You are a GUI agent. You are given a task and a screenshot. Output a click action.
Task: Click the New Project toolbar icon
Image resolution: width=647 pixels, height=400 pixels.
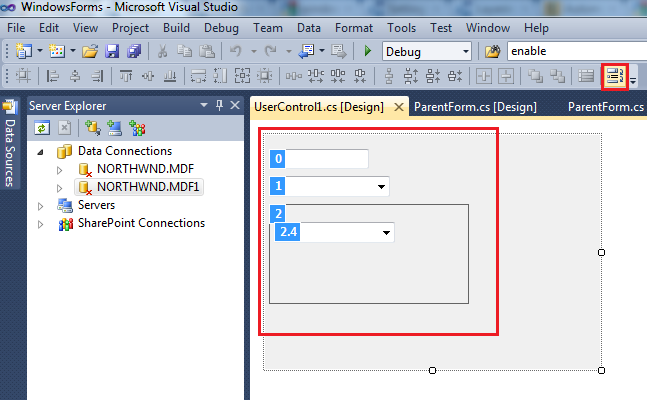click(x=24, y=51)
